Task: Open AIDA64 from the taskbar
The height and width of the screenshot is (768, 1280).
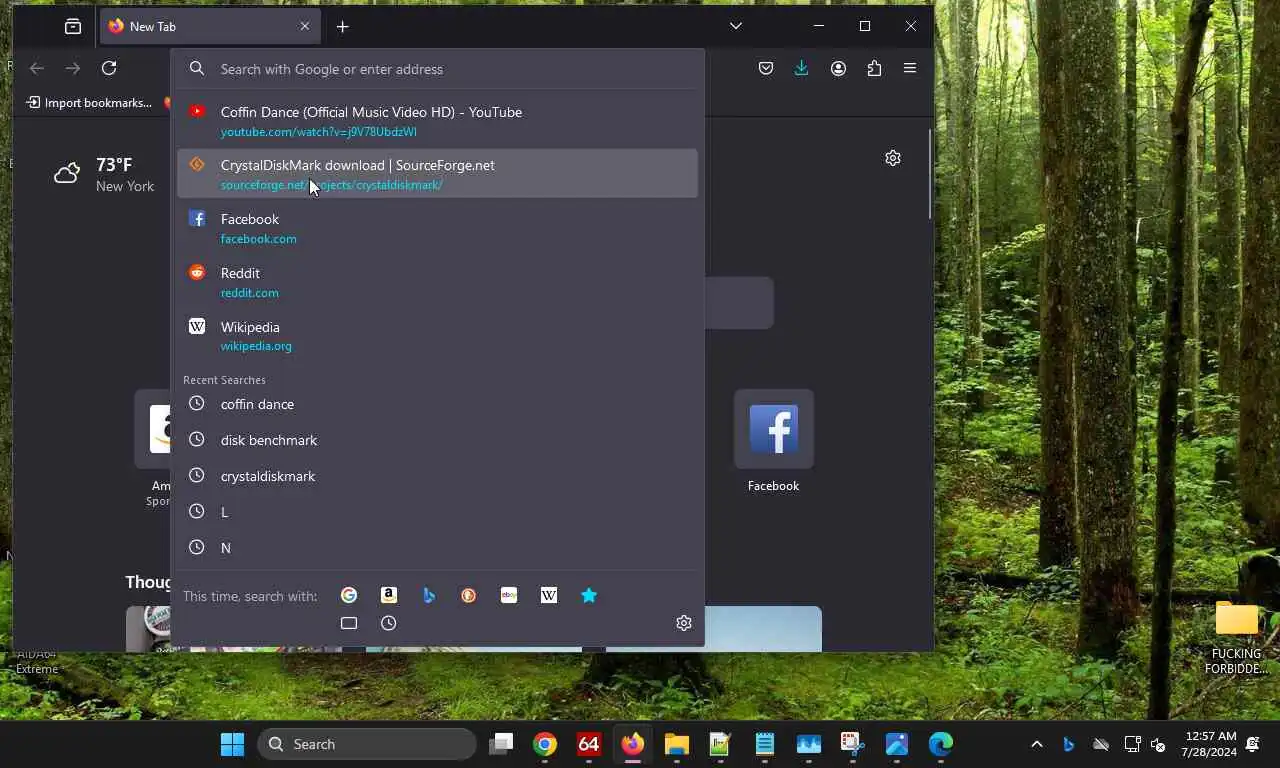Action: [x=589, y=744]
